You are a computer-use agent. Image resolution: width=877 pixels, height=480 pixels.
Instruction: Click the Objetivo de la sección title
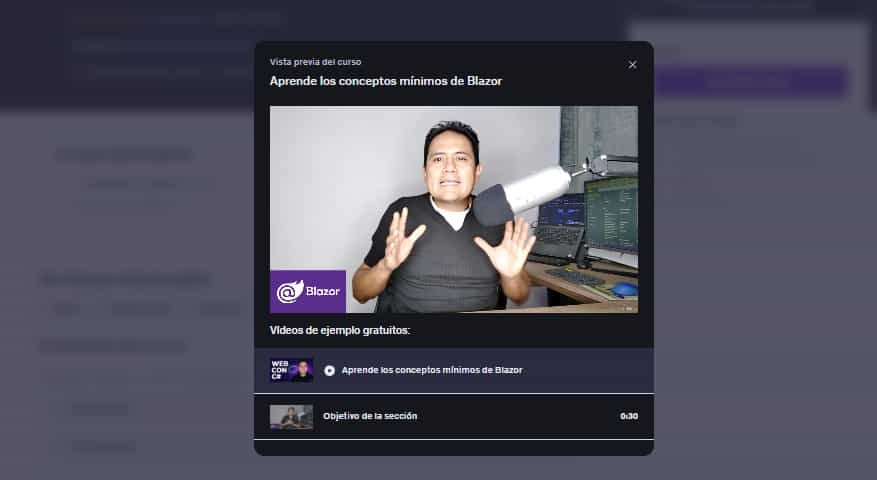click(370, 416)
